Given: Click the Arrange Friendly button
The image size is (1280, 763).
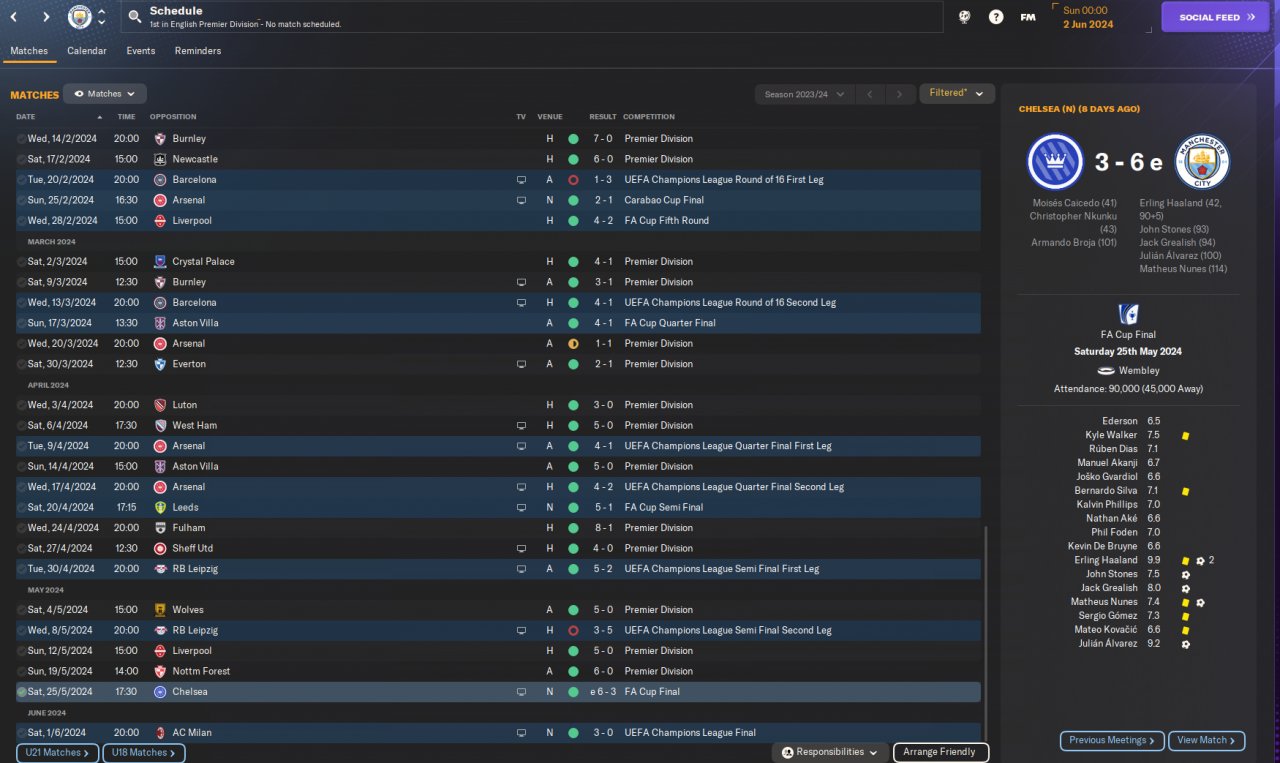Looking at the screenshot, I should (x=940, y=752).
